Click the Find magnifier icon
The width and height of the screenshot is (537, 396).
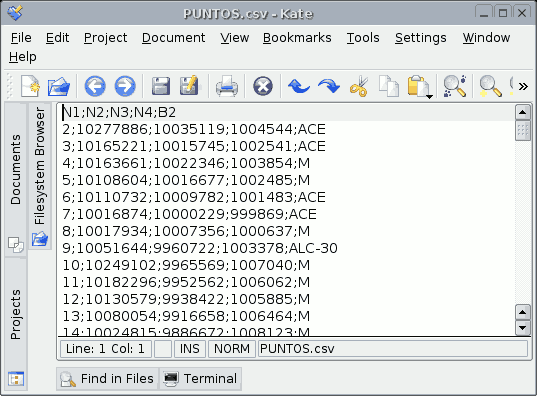point(454,86)
